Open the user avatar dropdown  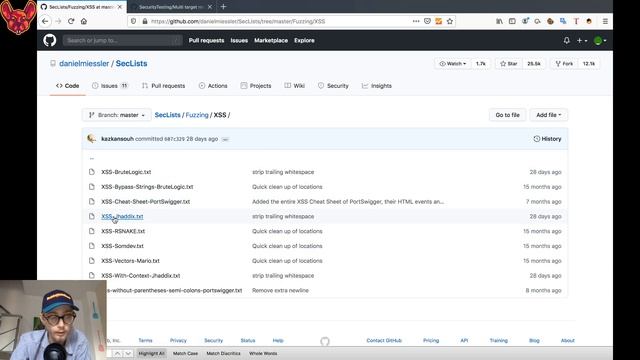600,40
